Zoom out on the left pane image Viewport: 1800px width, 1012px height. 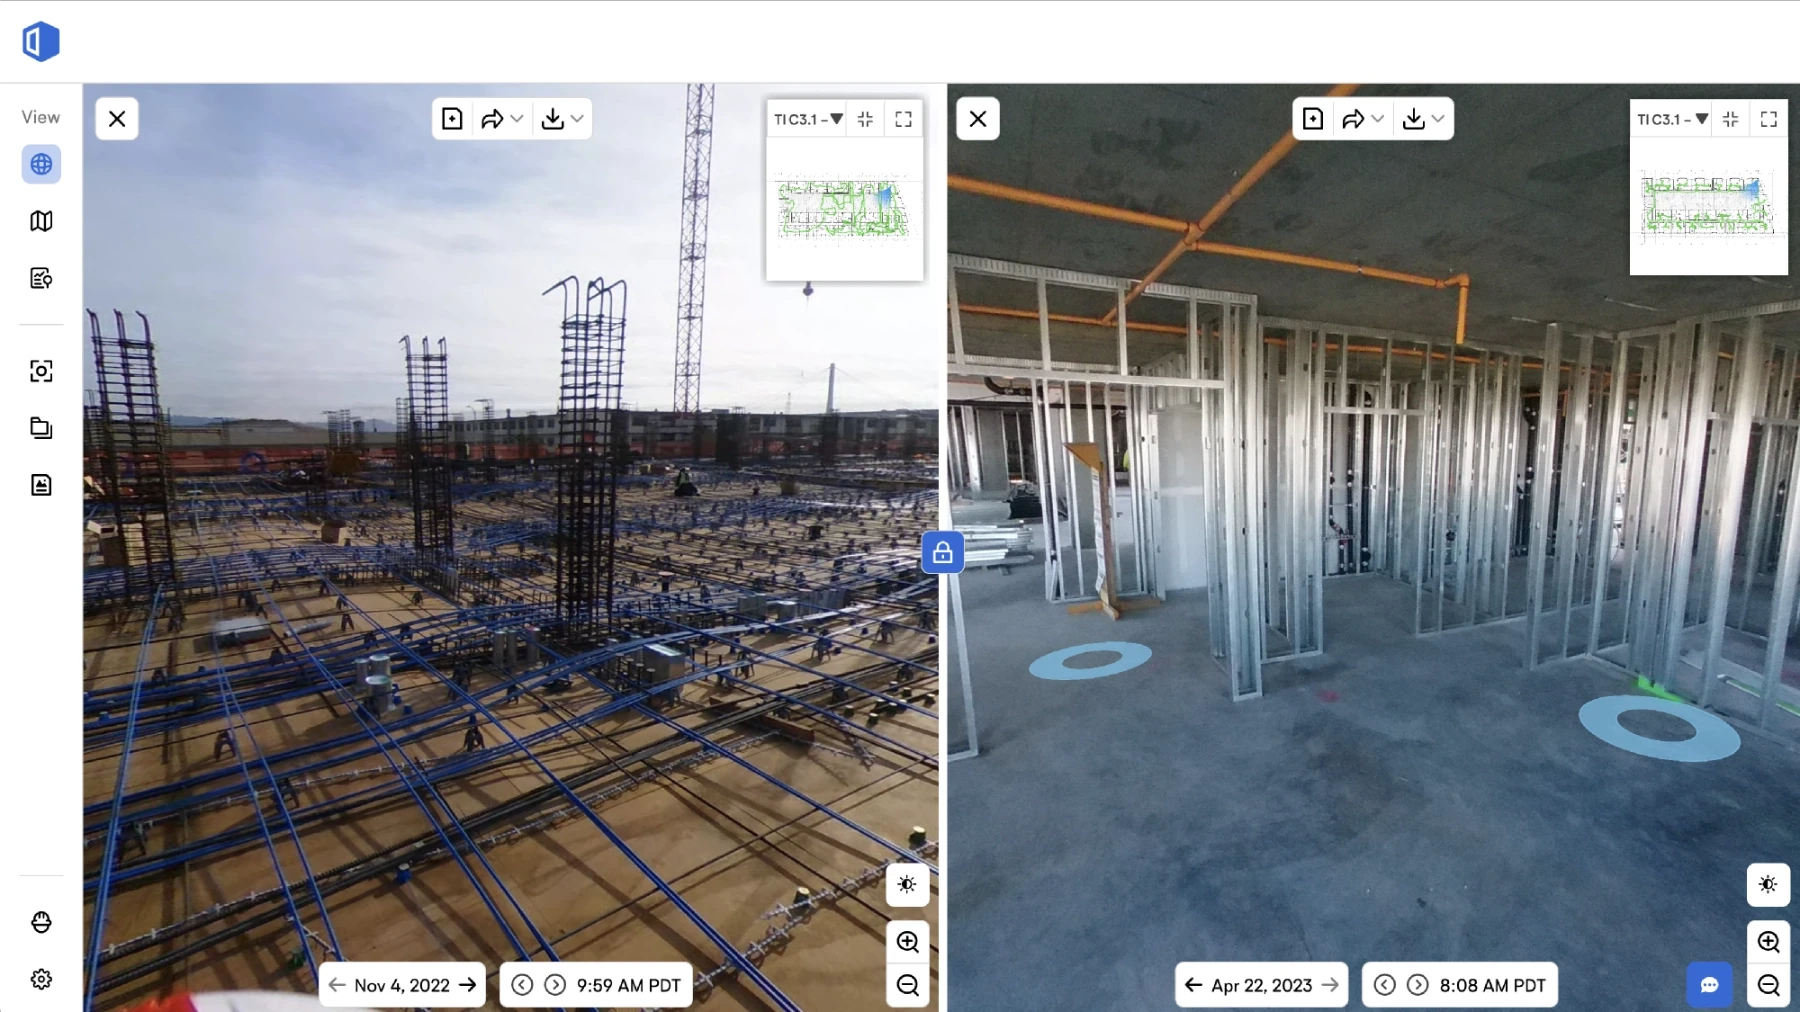tap(907, 986)
